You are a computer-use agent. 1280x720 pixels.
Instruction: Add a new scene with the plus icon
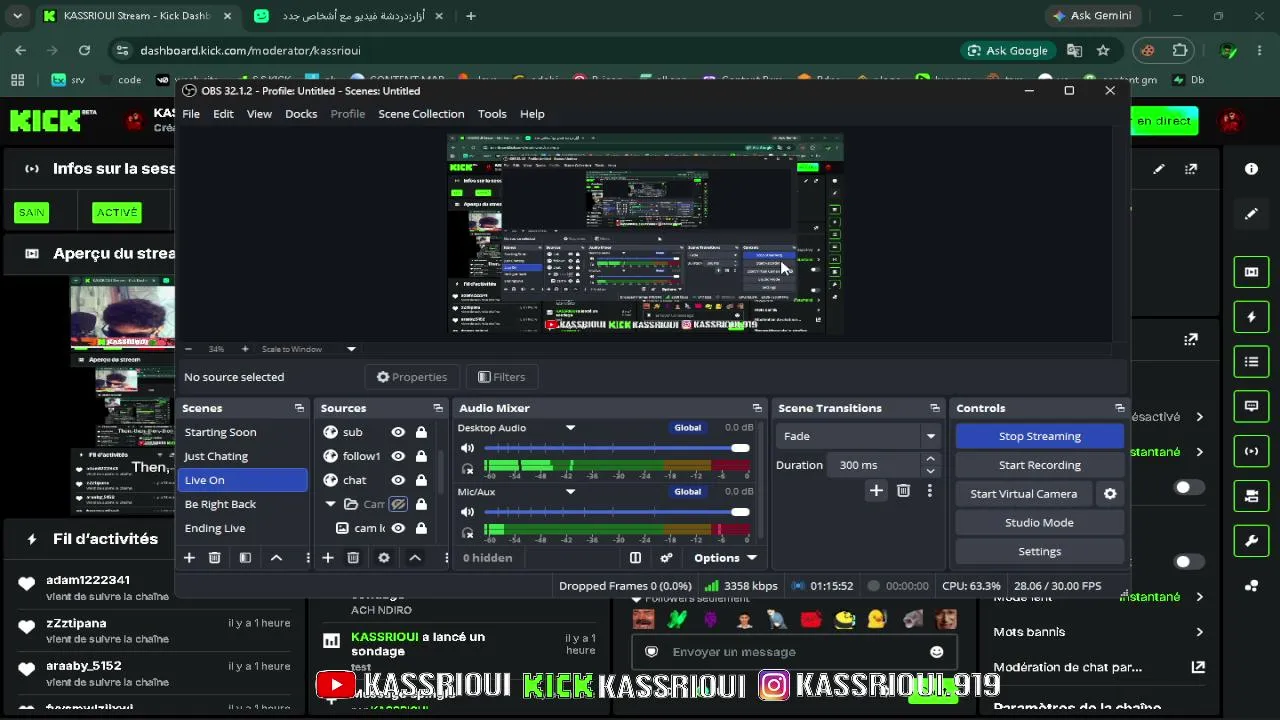[x=189, y=558]
